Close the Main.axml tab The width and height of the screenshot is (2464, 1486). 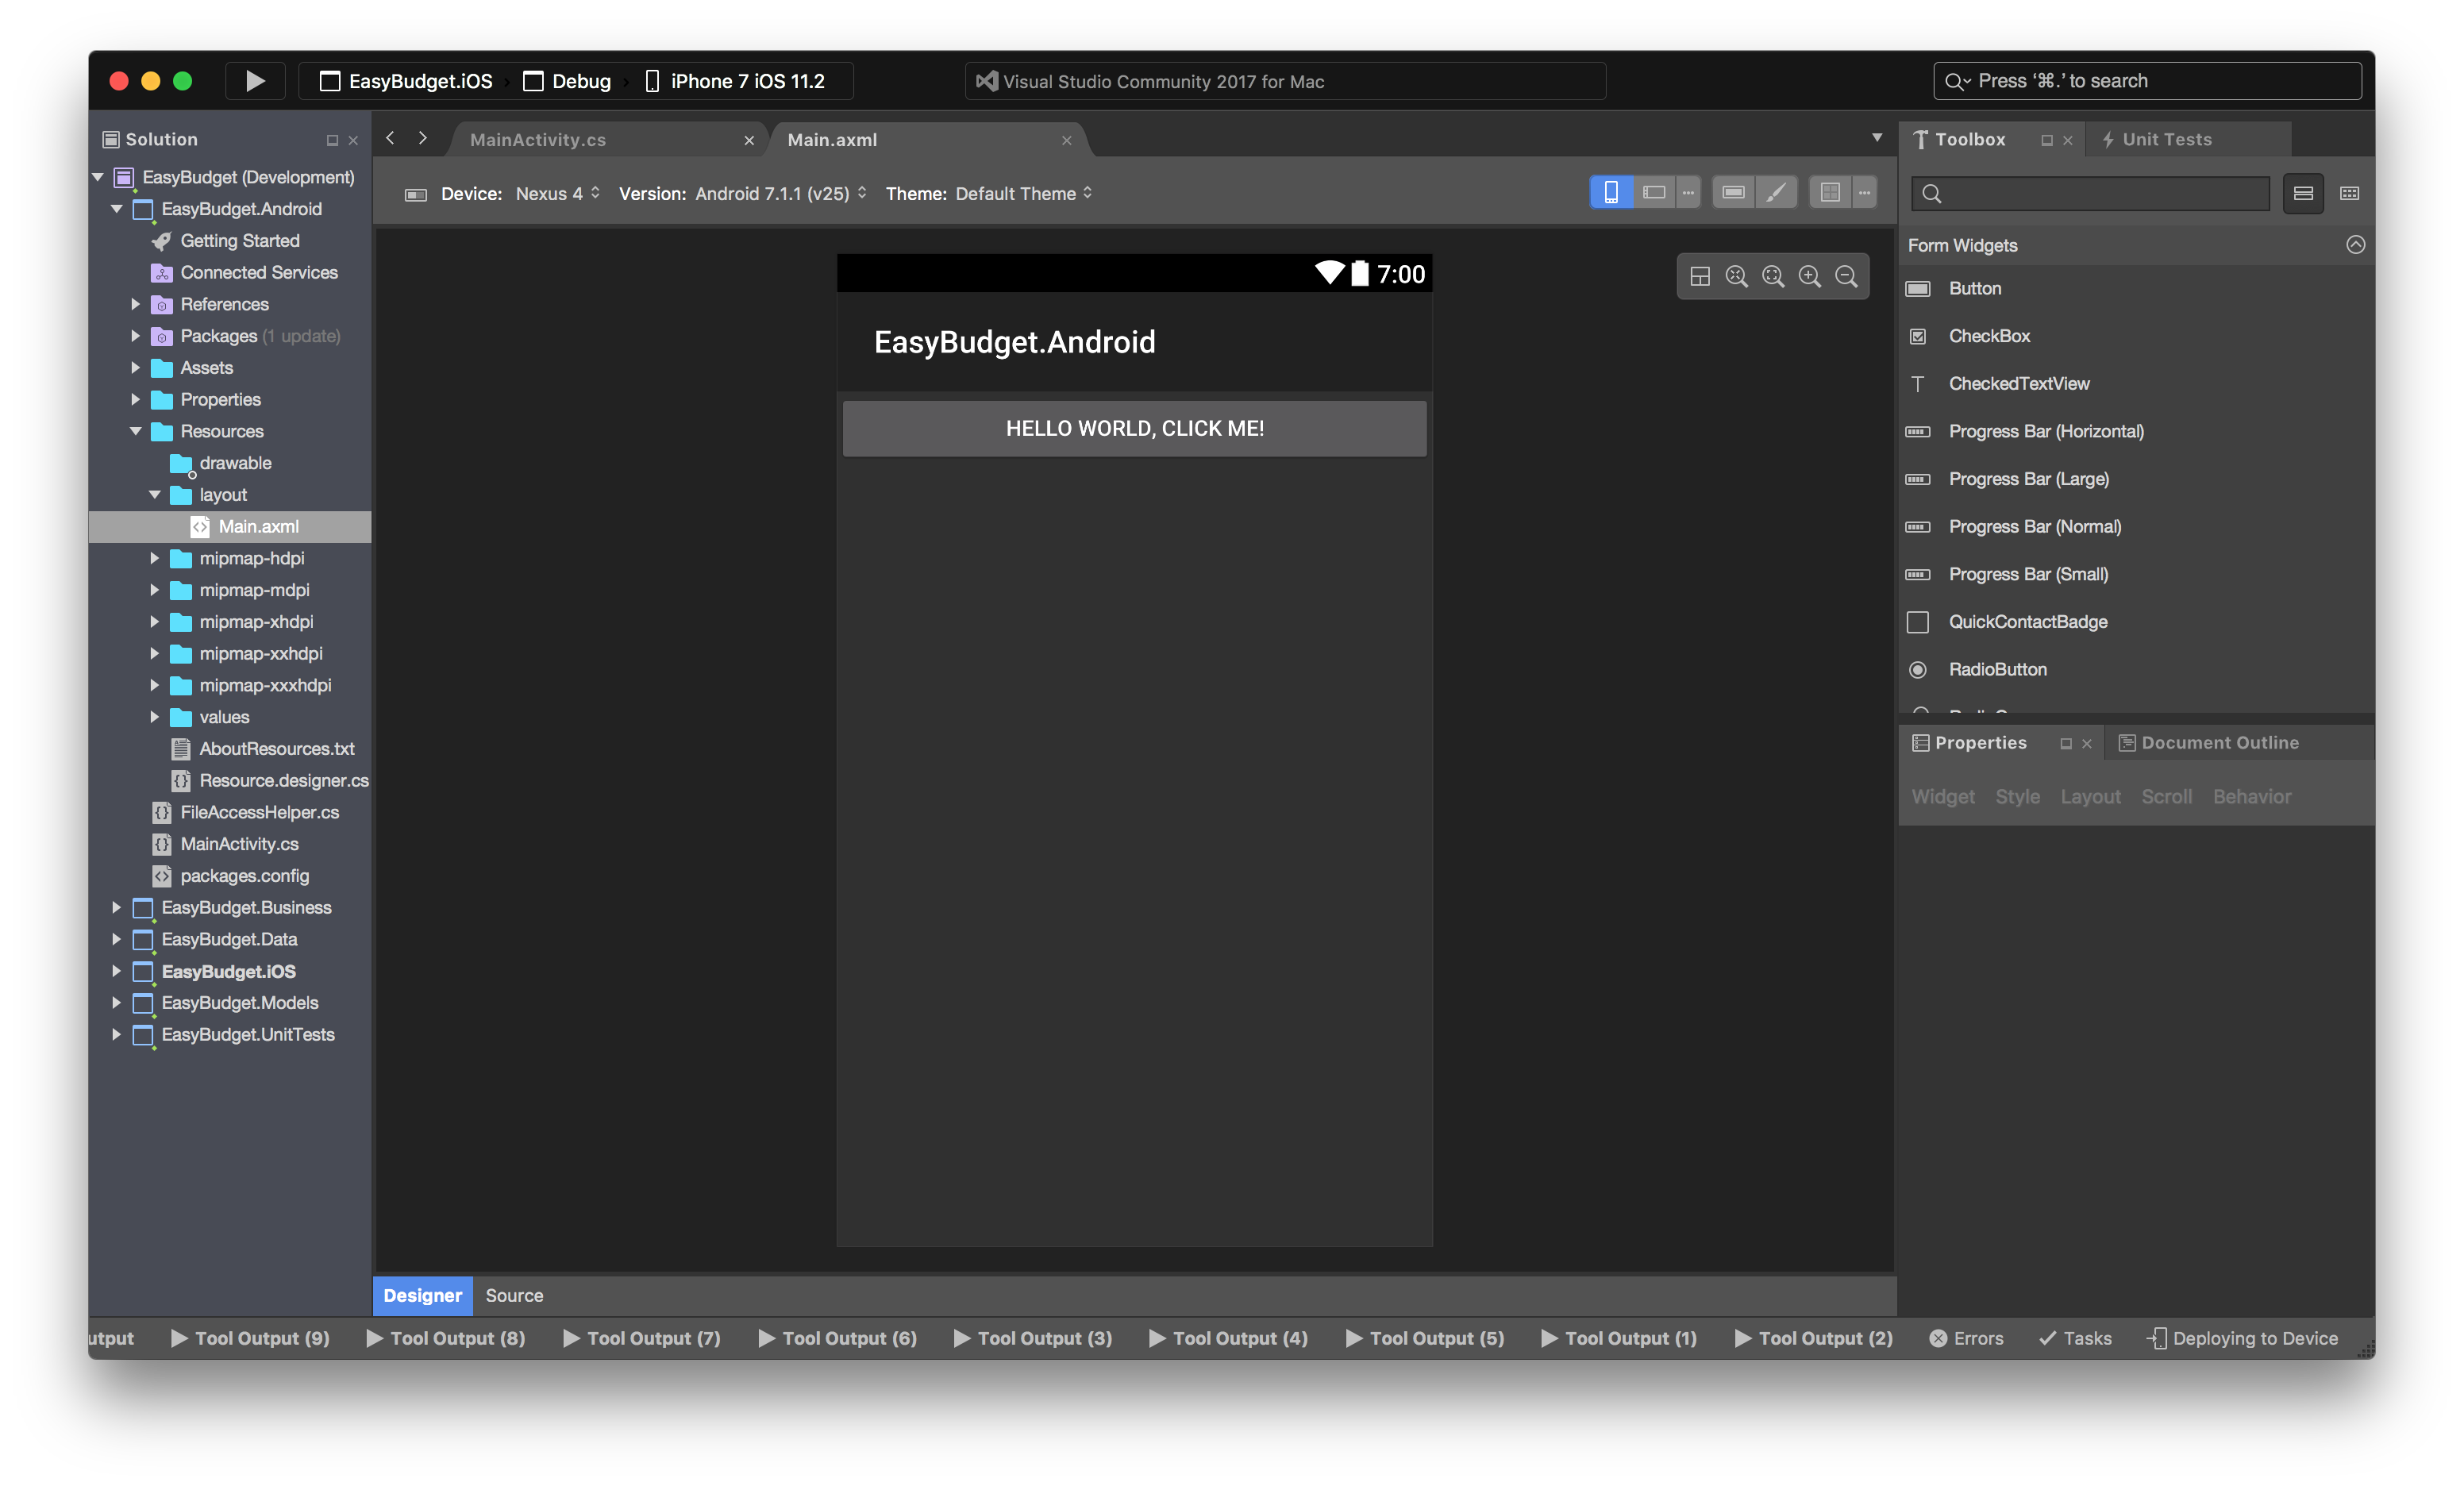(x=1066, y=141)
